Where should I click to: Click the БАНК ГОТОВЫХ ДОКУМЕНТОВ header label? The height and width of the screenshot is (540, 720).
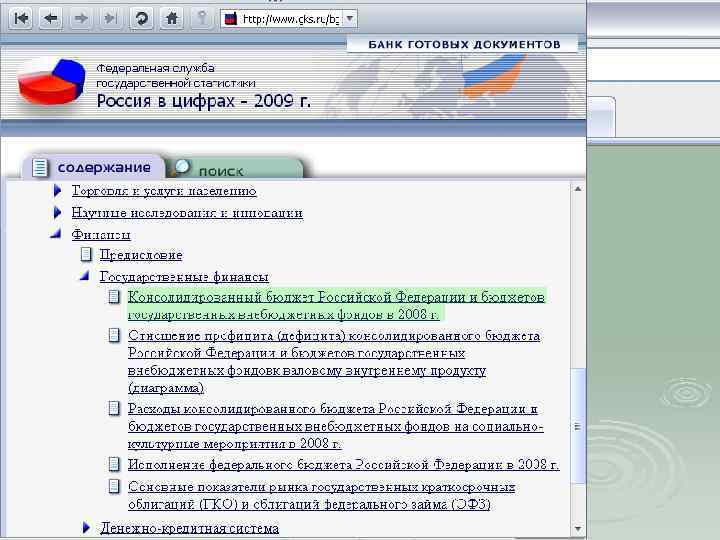pos(464,45)
